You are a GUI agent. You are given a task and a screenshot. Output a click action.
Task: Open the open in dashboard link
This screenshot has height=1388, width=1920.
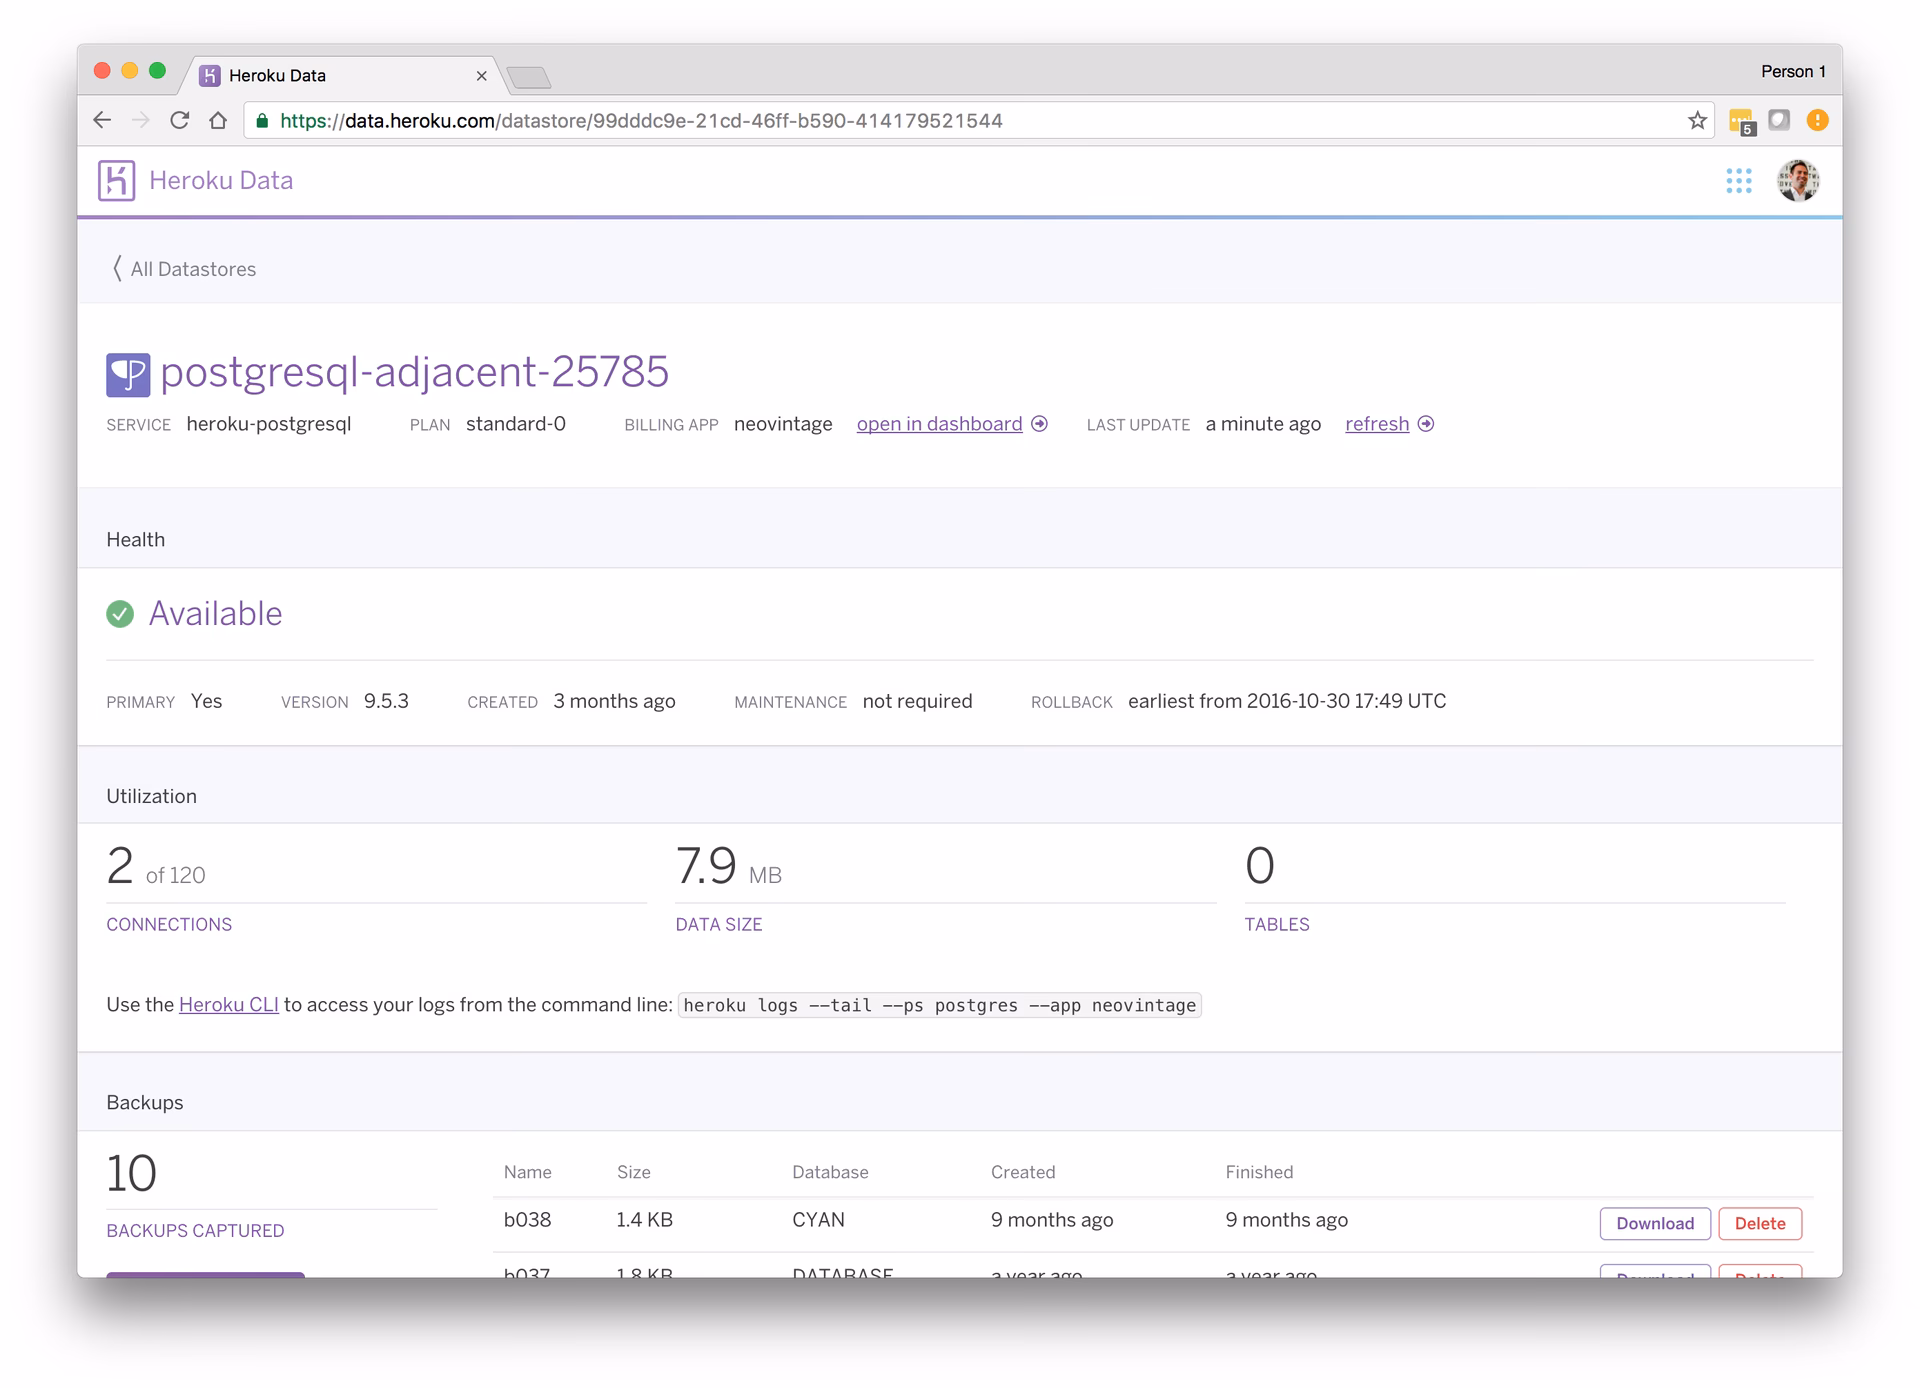pos(940,424)
